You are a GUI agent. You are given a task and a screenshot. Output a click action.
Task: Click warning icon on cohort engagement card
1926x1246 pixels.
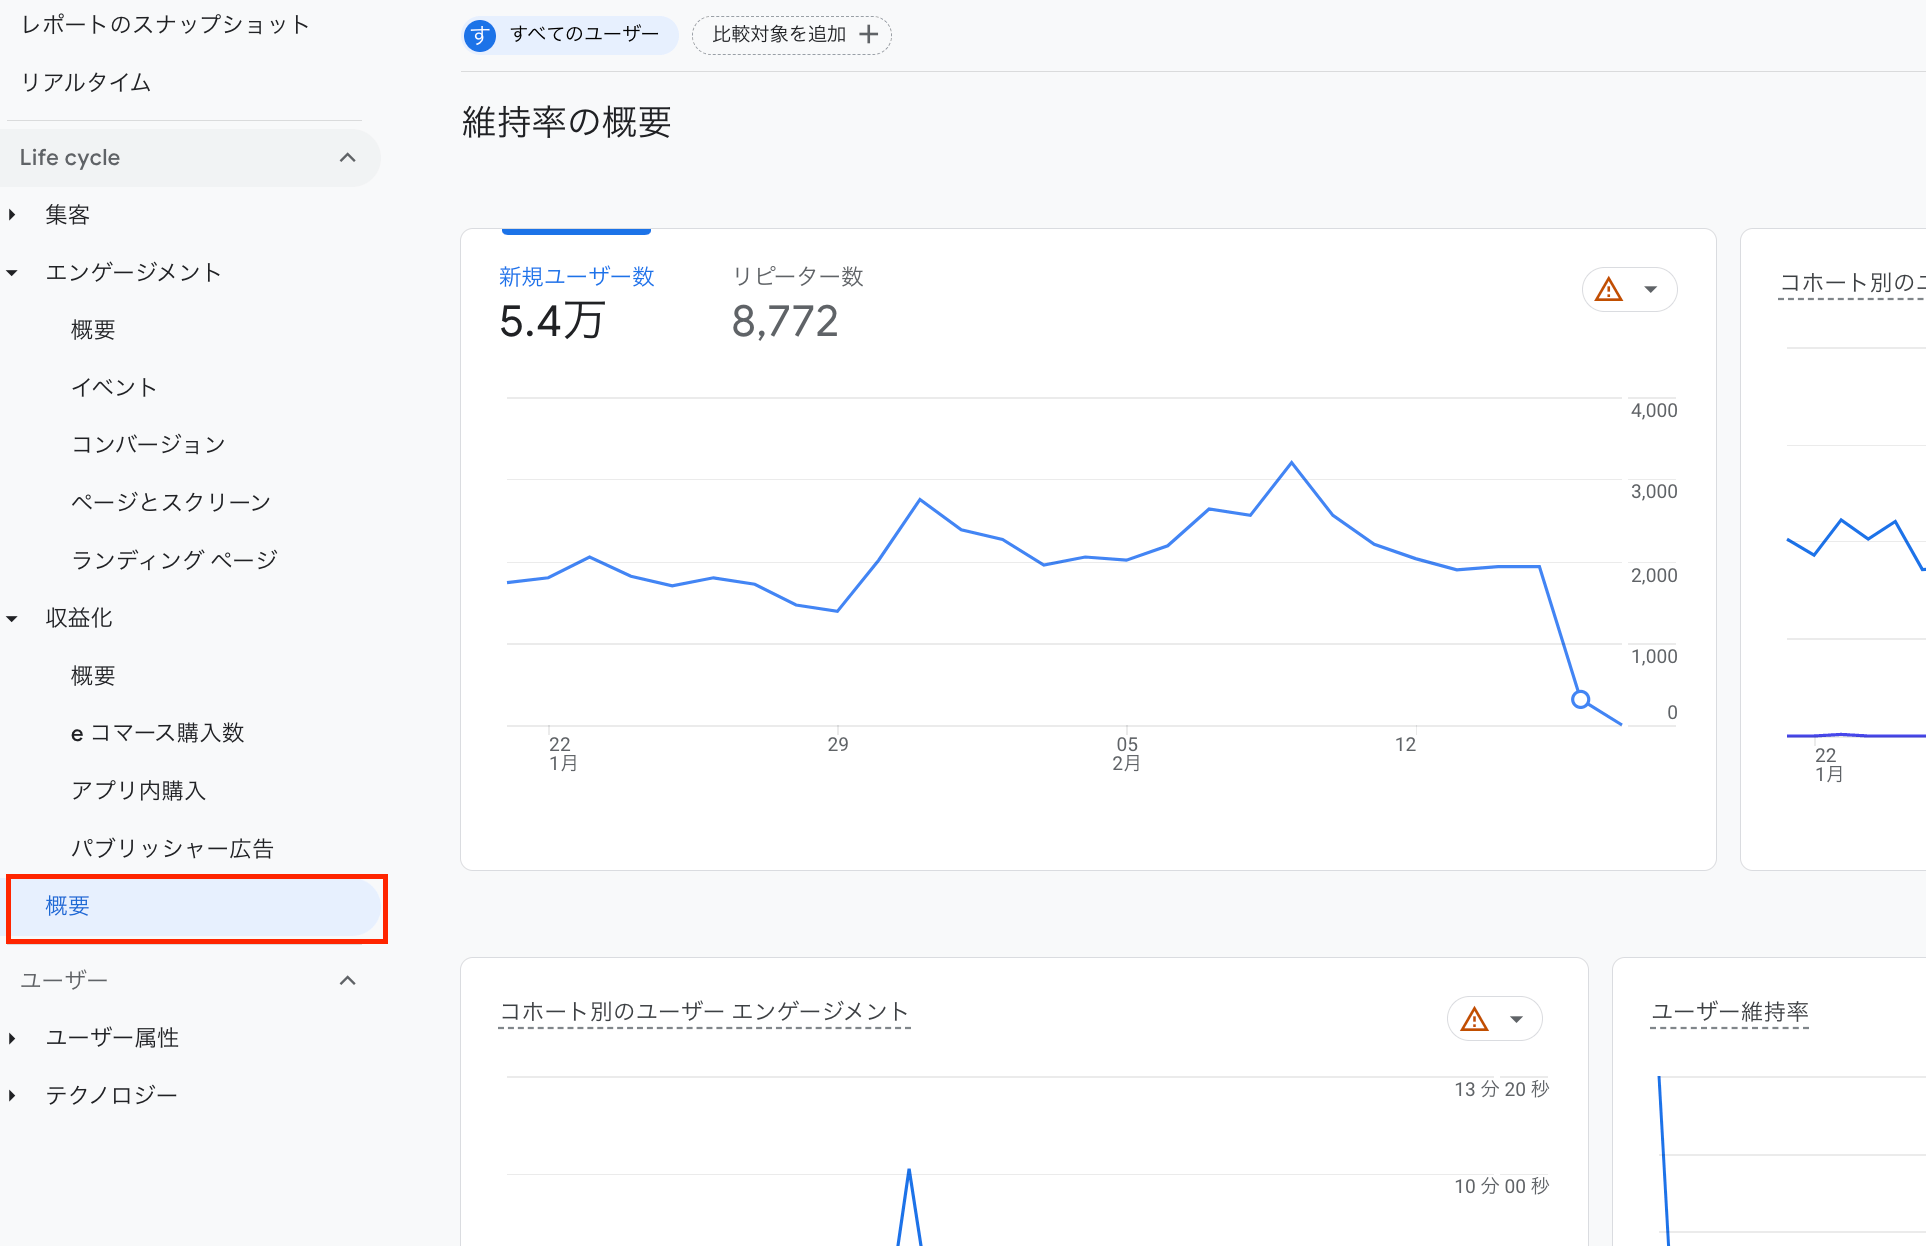point(1474,1019)
